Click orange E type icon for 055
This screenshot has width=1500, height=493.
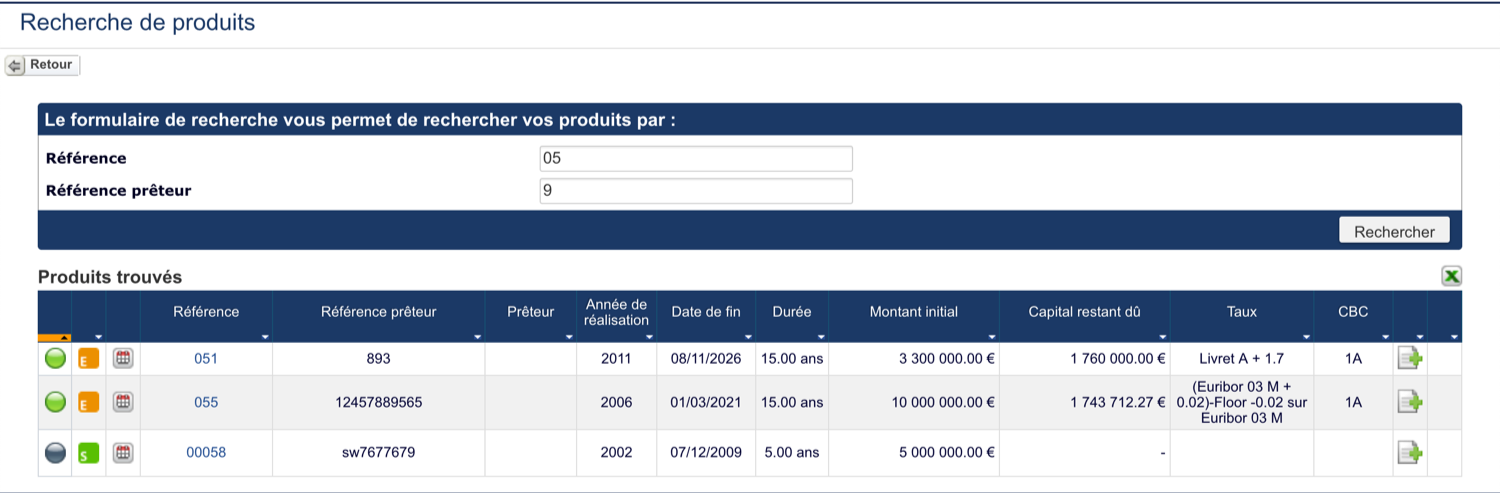[x=89, y=402]
